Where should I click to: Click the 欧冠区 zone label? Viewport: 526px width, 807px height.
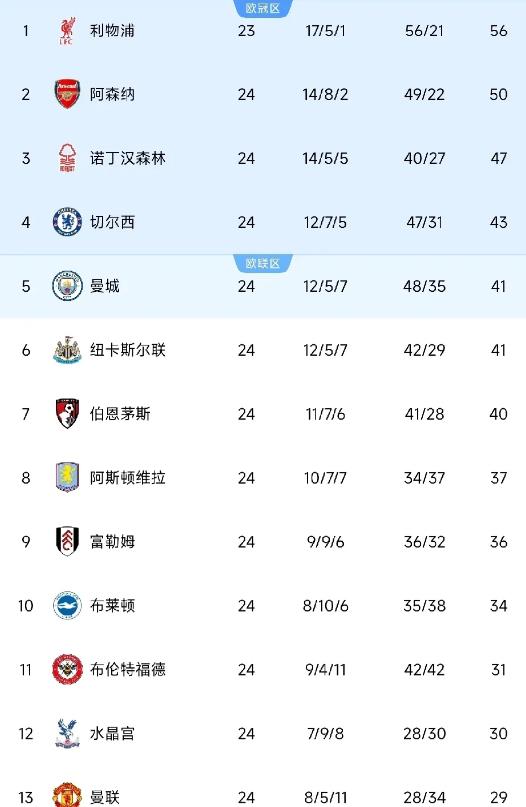(262, 8)
